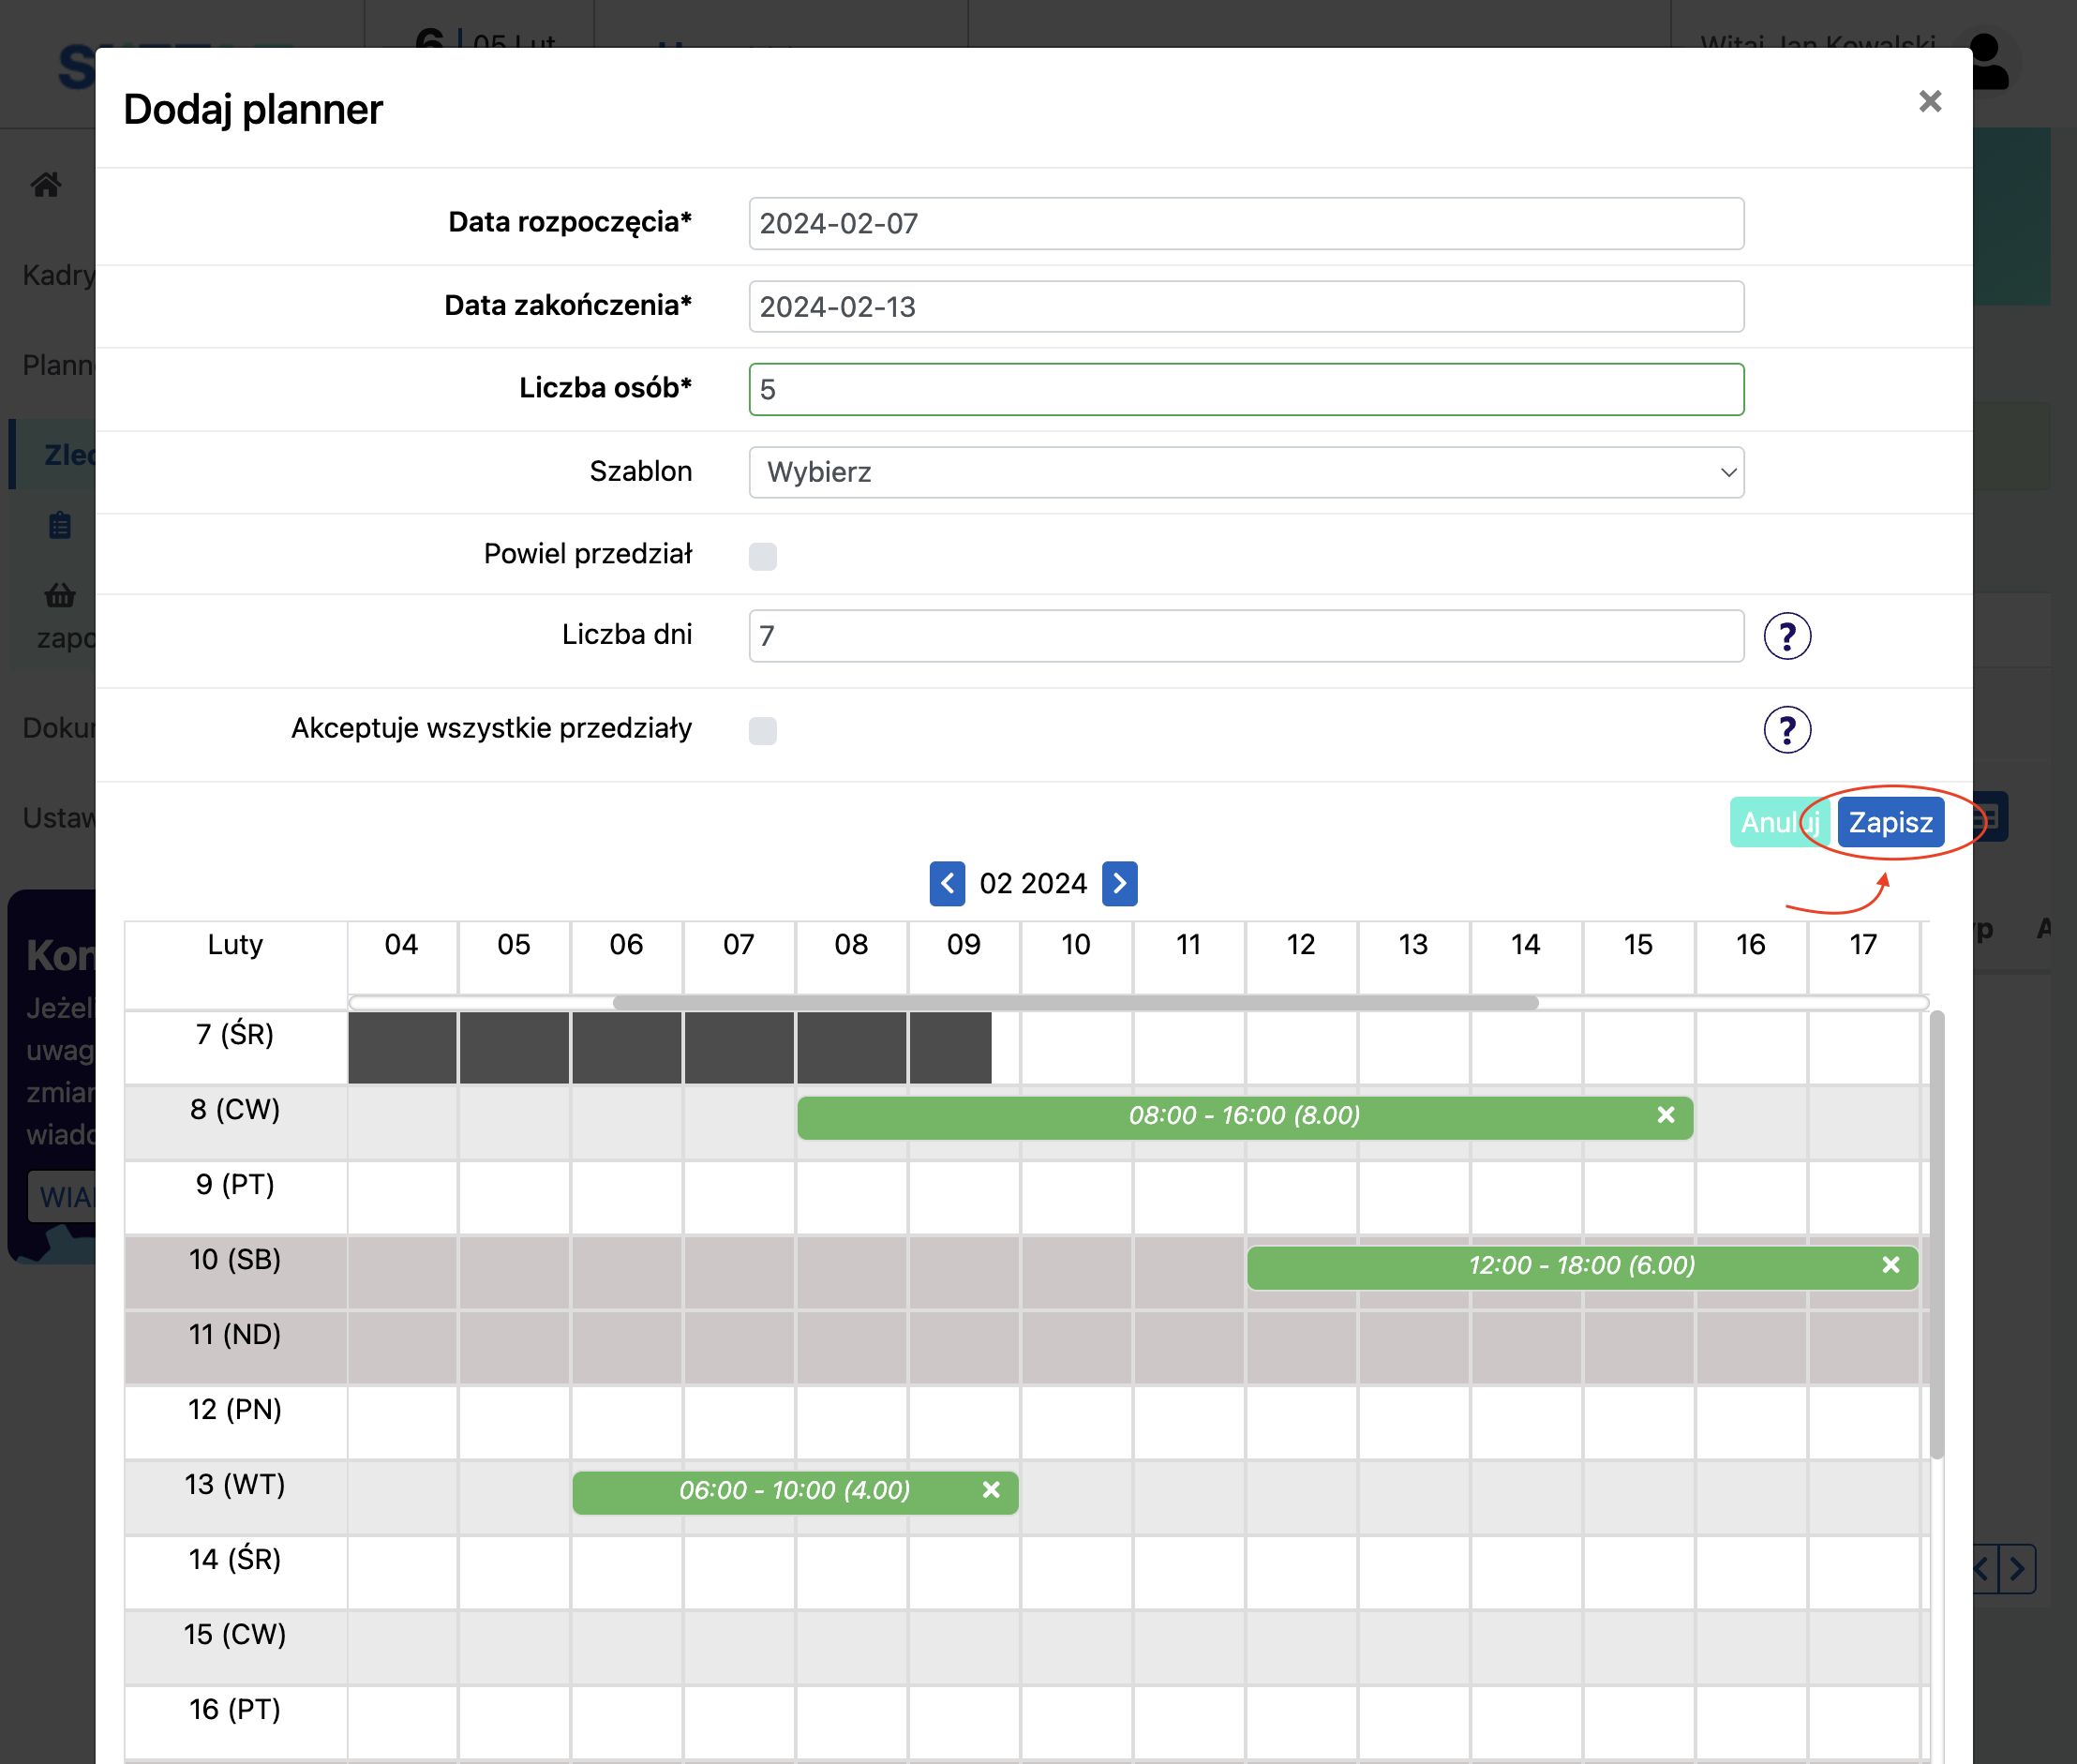Select the 08:00 - 16:00 (8.00) shift bar
2077x1764 pixels.
(x=1243, y=1116)
